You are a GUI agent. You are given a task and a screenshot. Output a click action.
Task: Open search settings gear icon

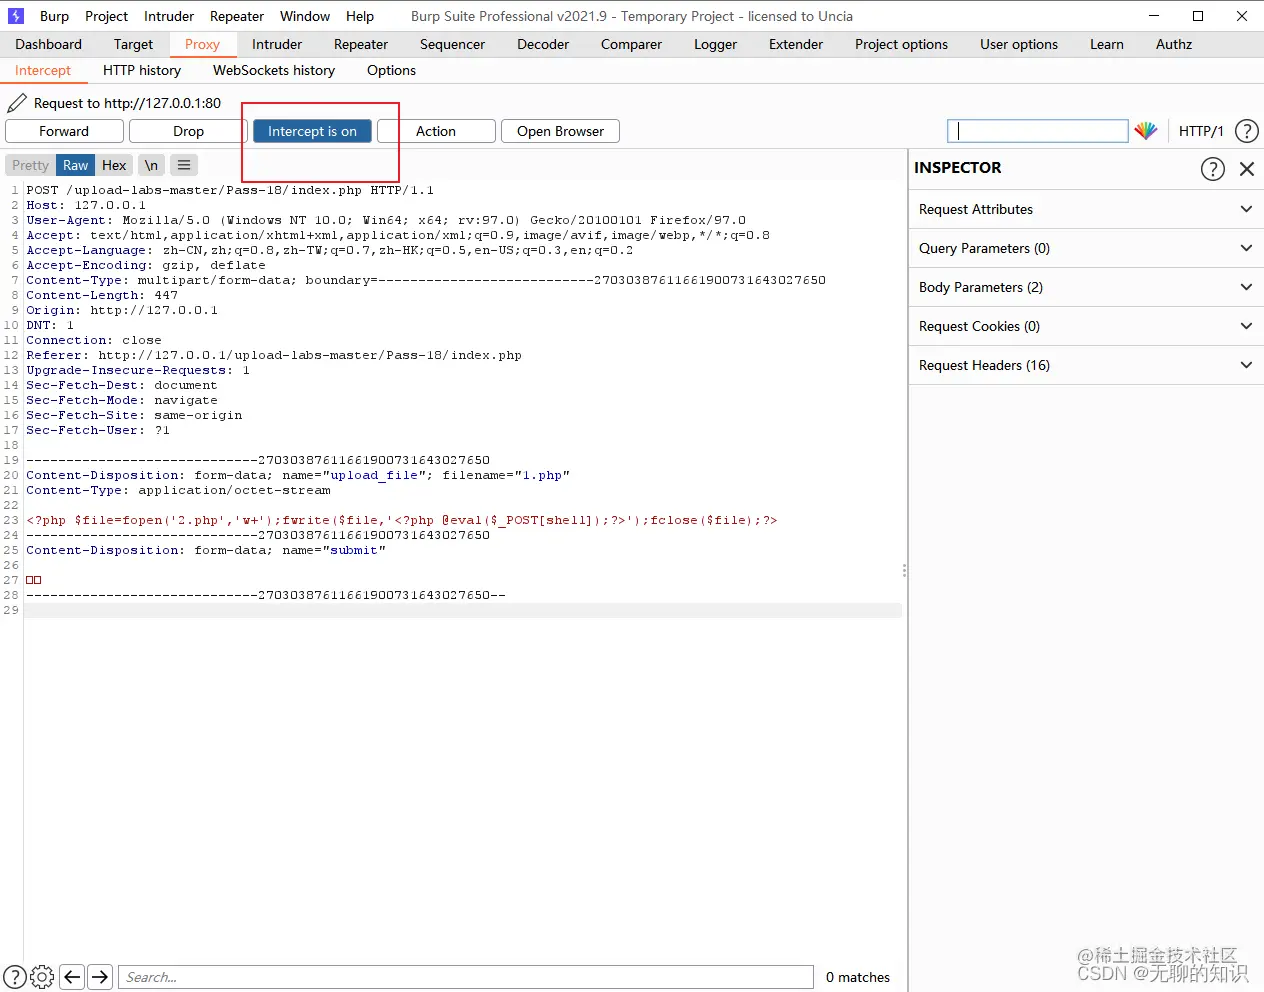coord(42,977)
